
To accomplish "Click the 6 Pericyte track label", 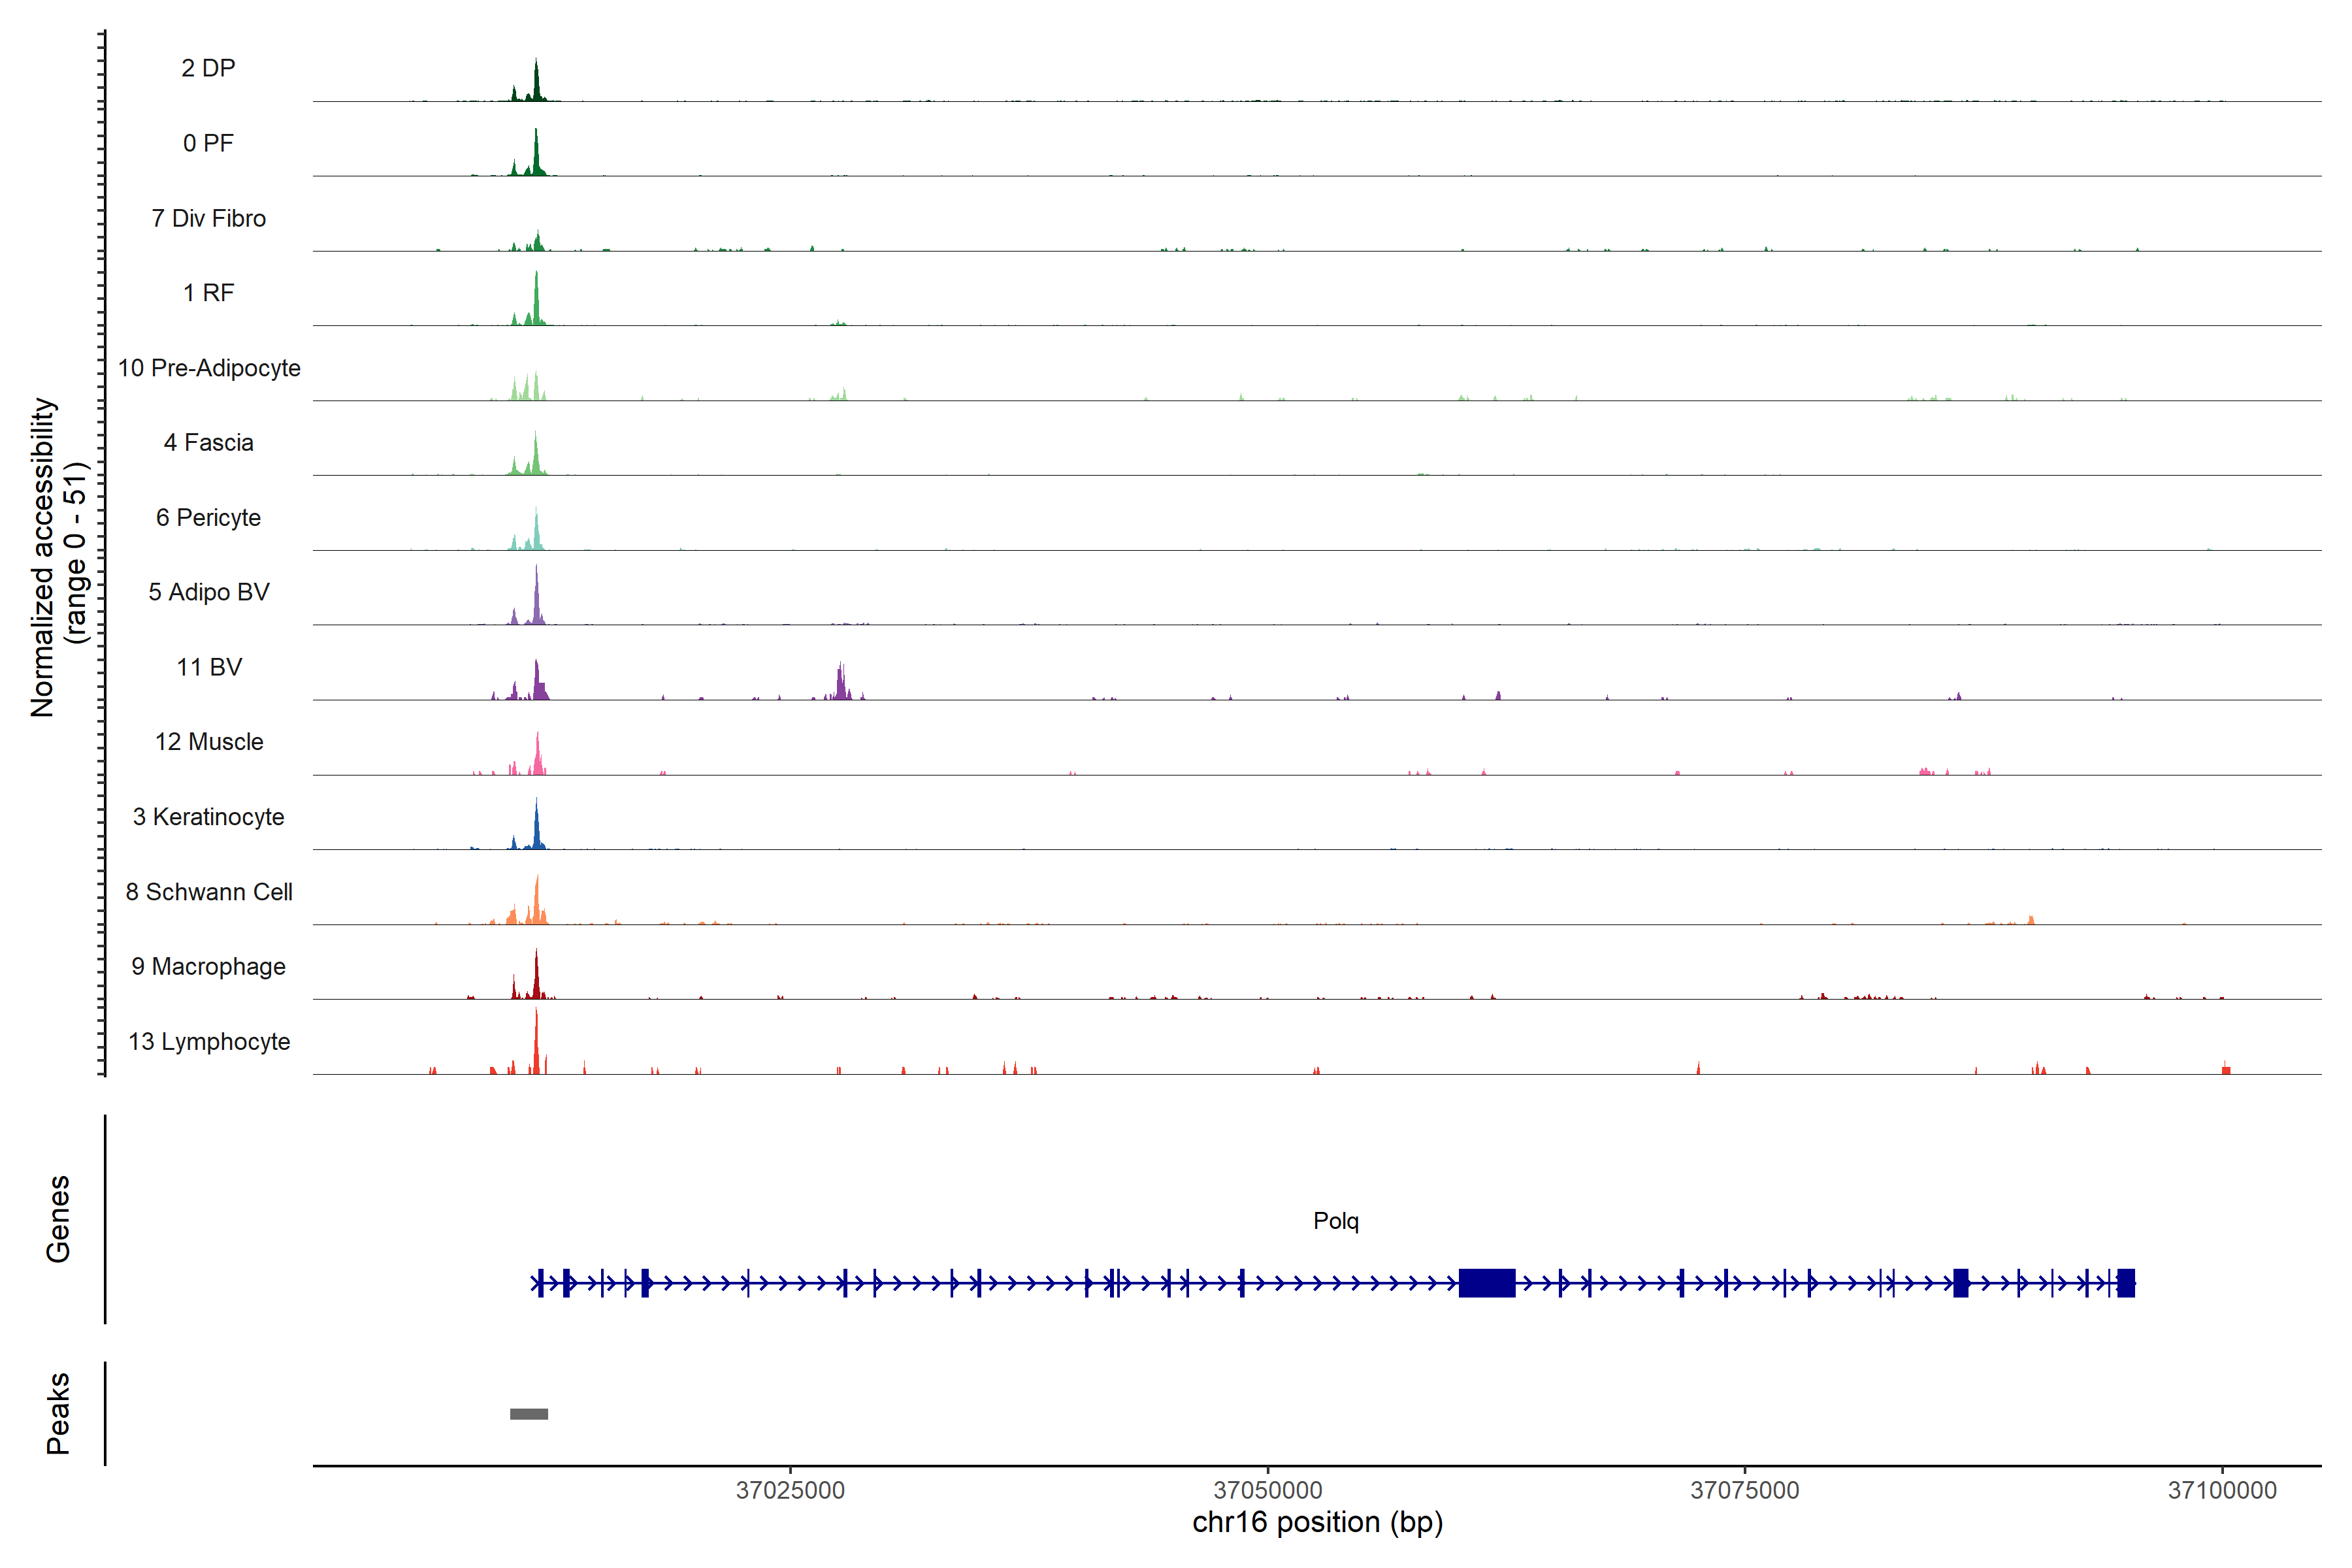I will coord(208,518).
